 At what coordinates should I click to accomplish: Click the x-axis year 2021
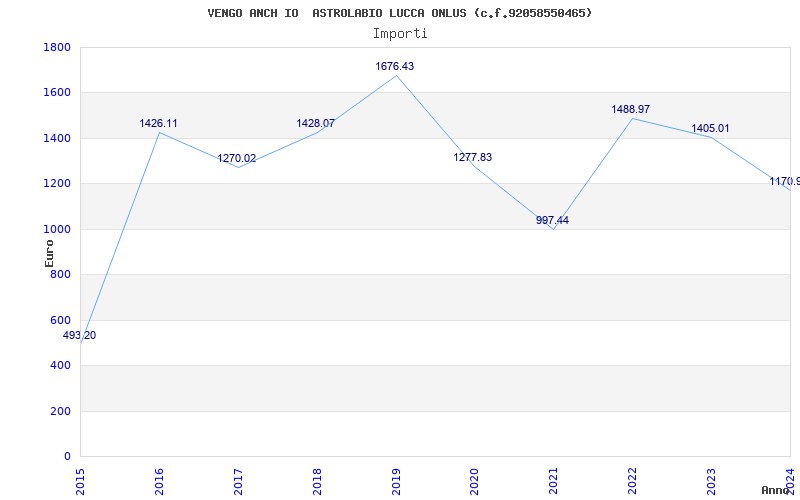click(x=554, y=482)
